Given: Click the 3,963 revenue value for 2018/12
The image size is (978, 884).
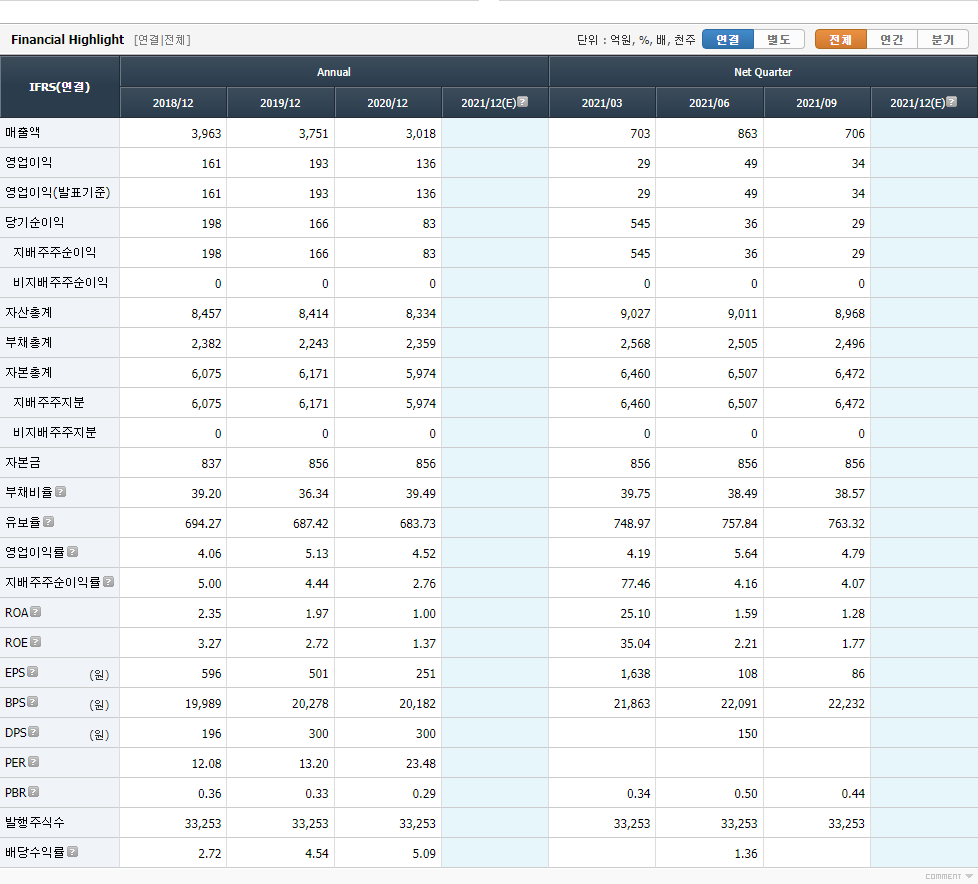Looking at the screenshot, I should tap(206, 134).
